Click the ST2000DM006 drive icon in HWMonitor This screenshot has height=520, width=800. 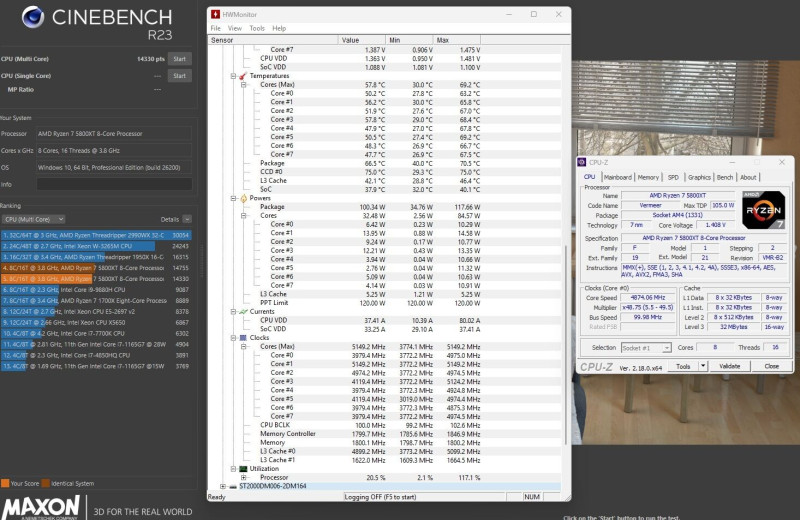(x=233, y=486)
